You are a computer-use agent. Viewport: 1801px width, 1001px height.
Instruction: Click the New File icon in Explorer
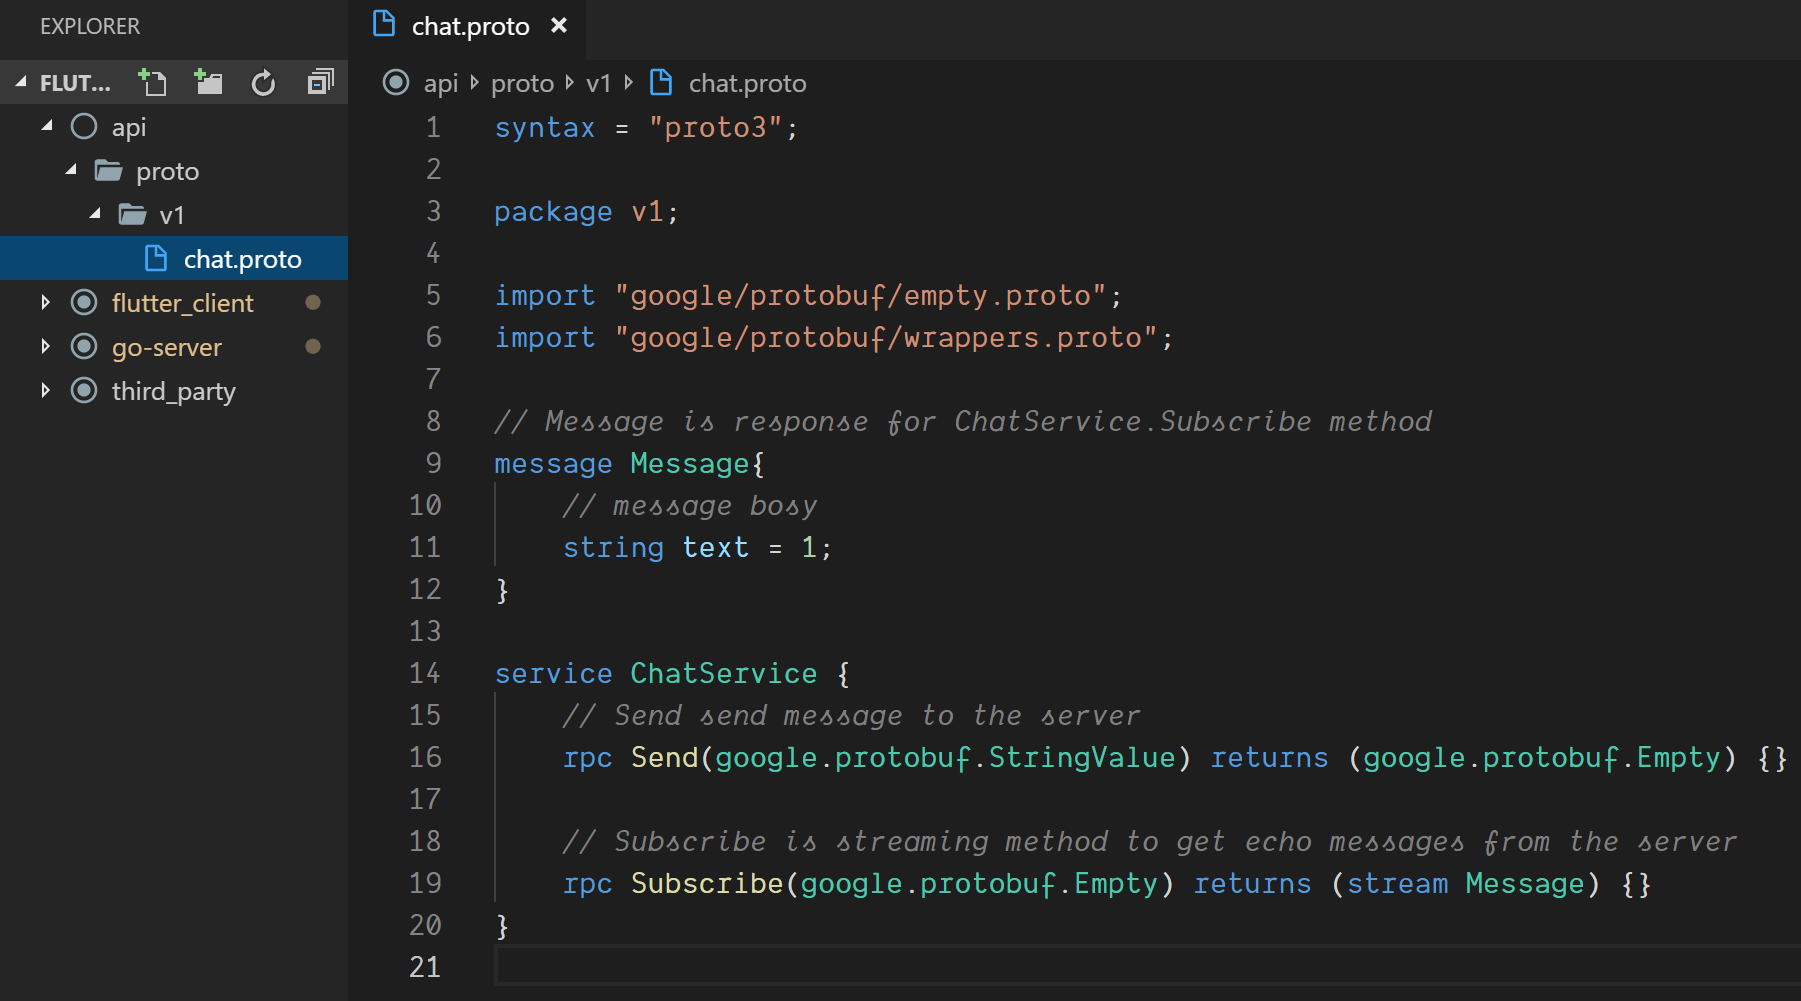[152, 82]
